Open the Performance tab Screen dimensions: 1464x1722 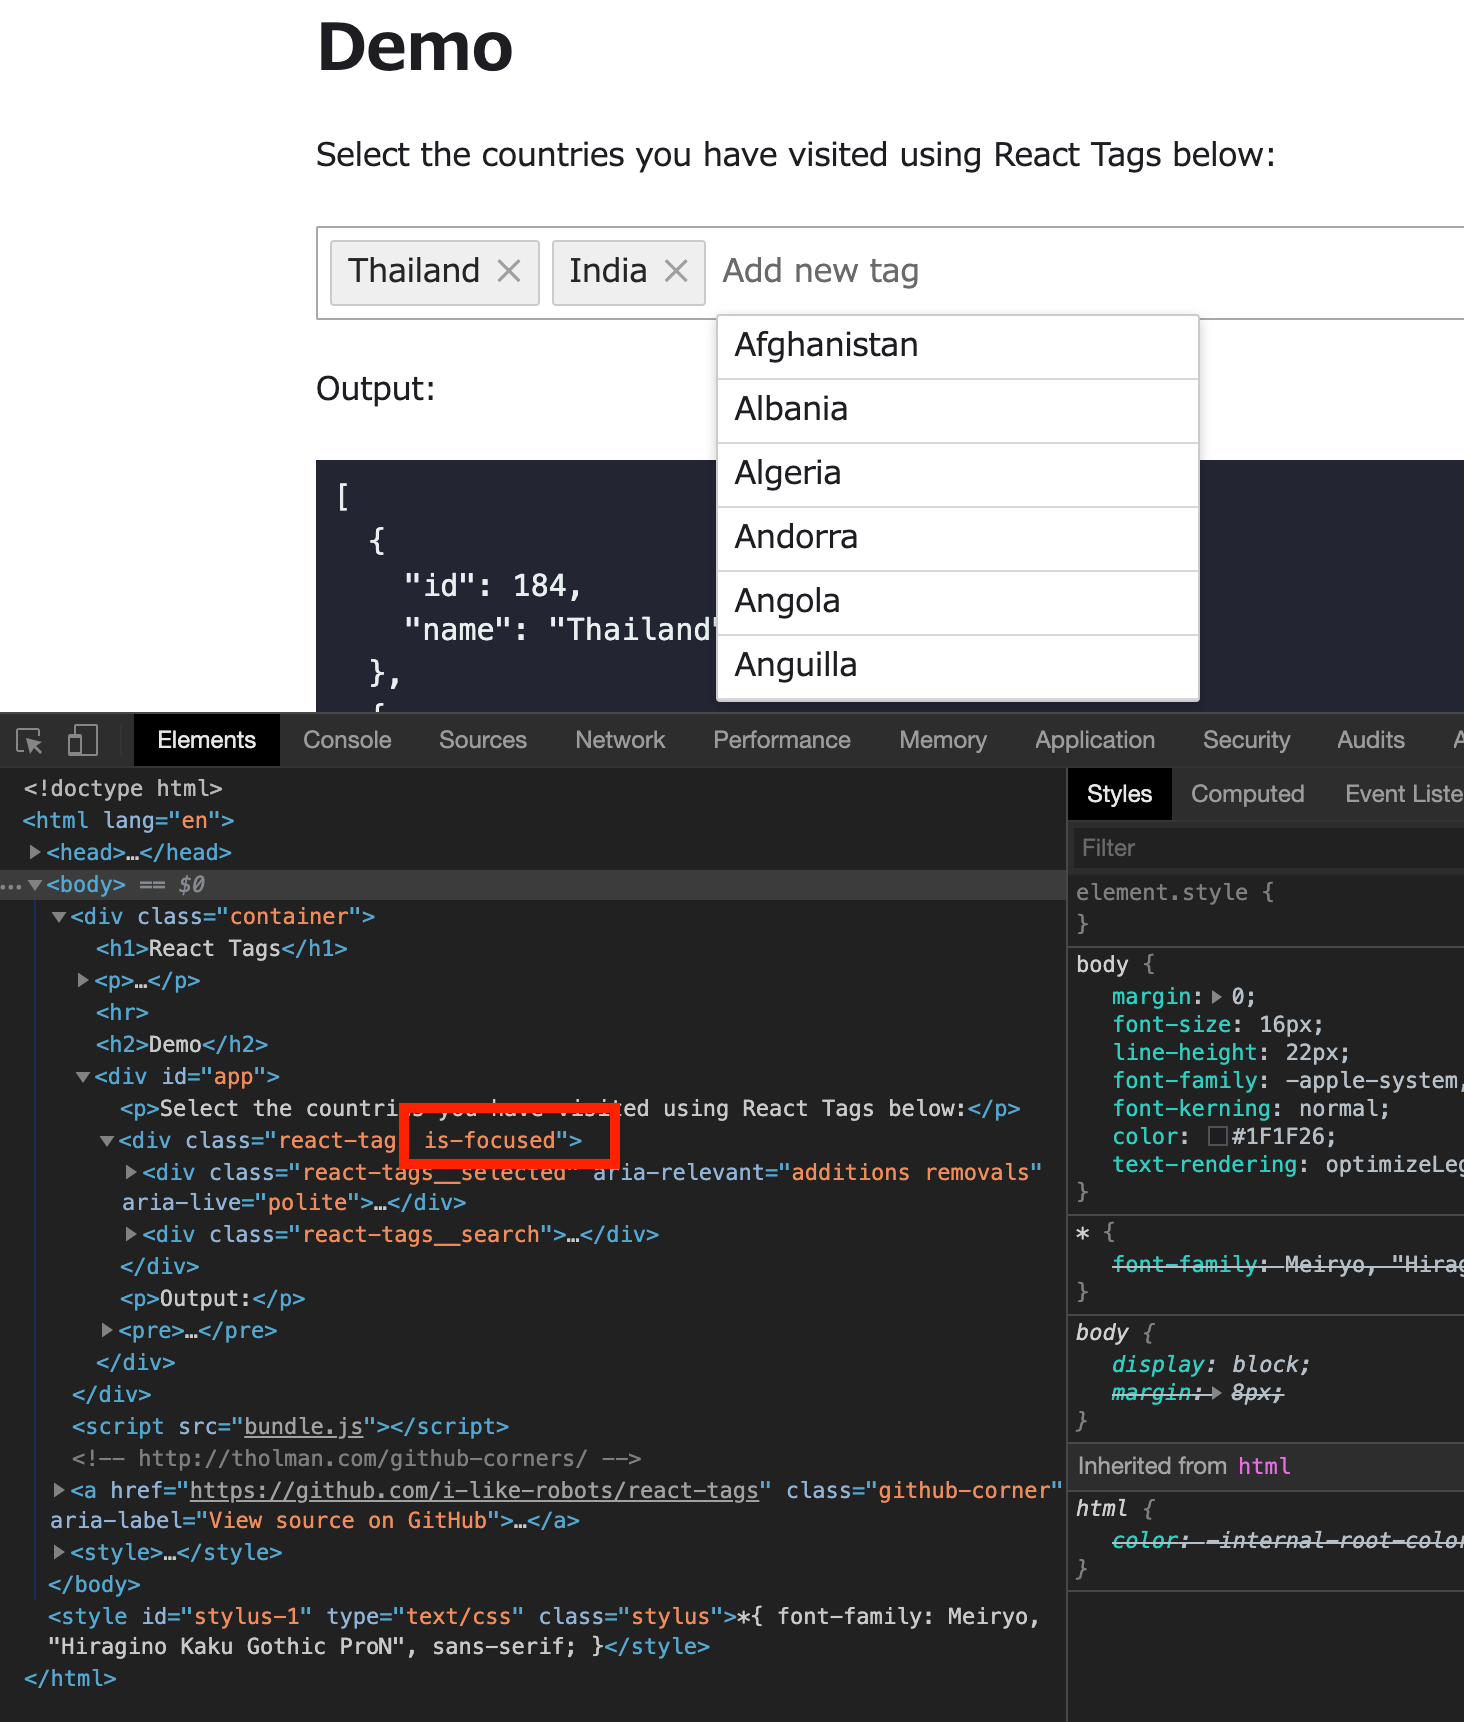[x=782, y=740]
